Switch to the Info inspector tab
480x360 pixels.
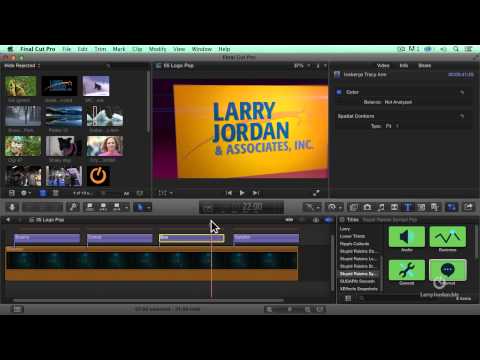pos(404,65)
